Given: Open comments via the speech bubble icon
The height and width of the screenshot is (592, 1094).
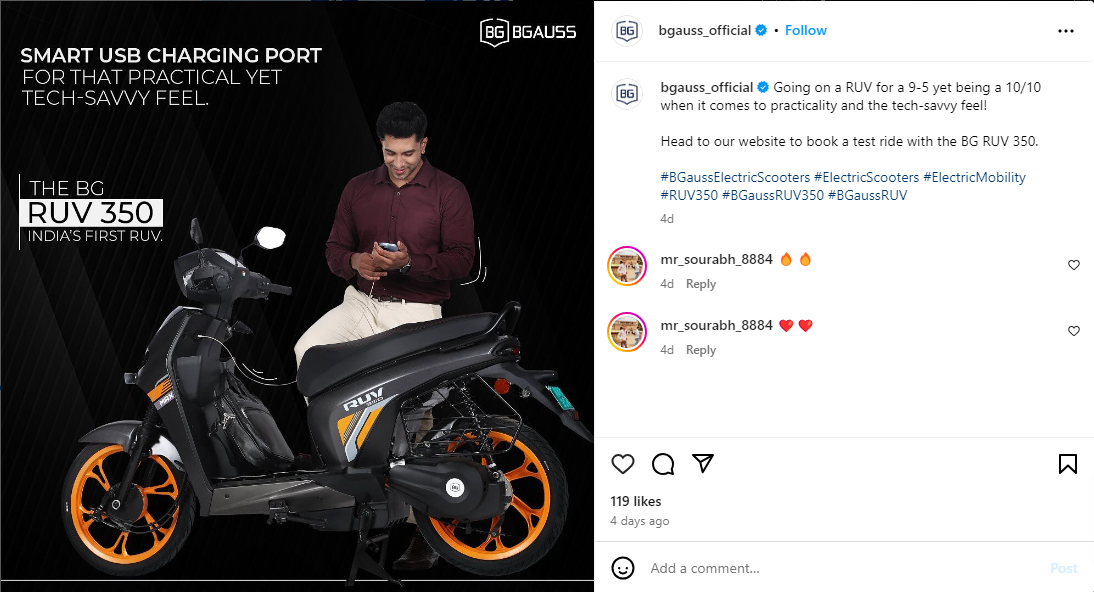Looking at the screenshot, I should coord(663,464).
